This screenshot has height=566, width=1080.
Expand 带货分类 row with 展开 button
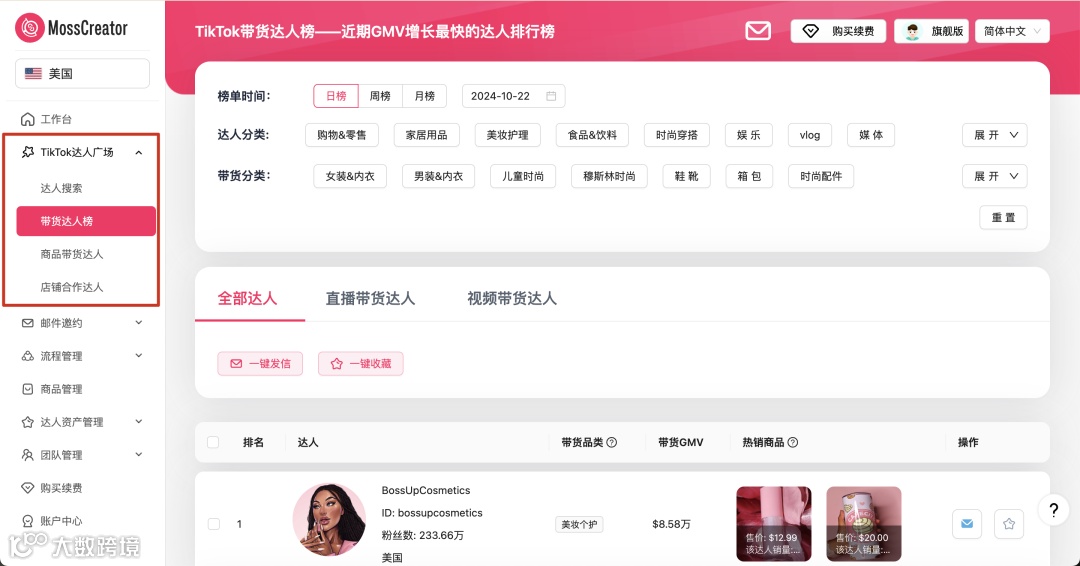tap(995, 176)
